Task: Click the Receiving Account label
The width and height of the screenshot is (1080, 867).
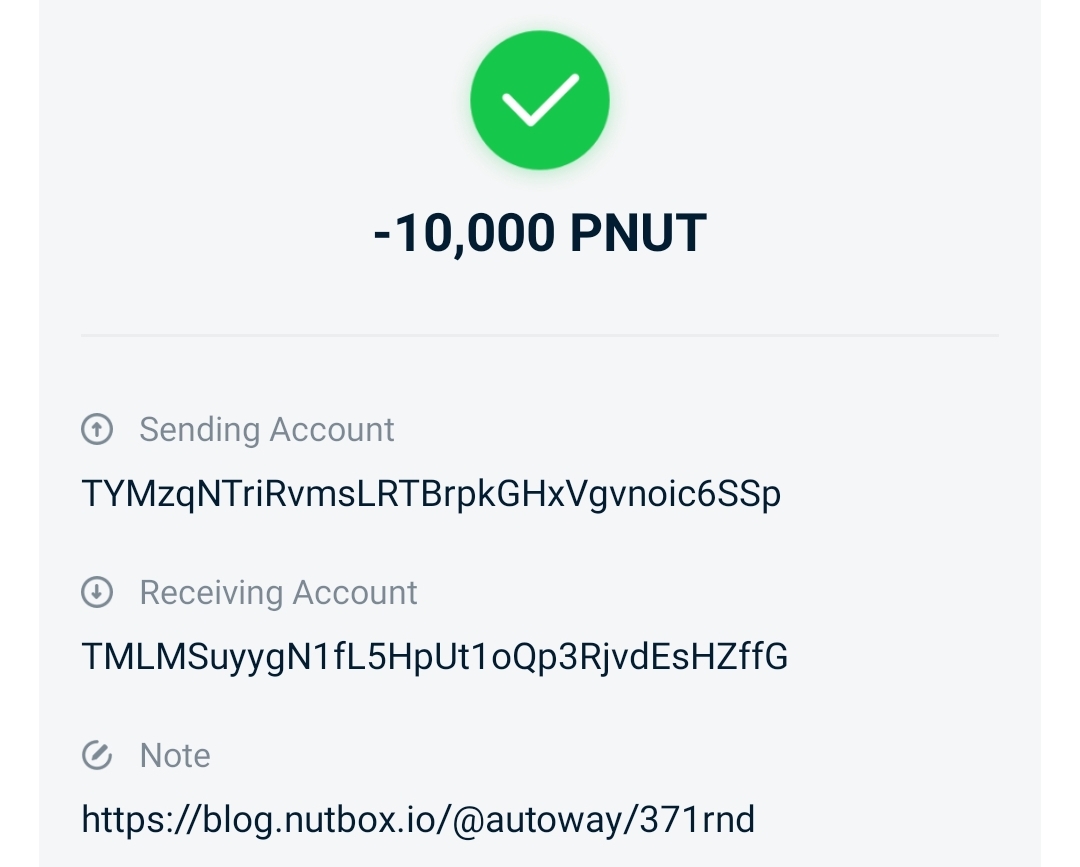Action: [x=278, y=593]
